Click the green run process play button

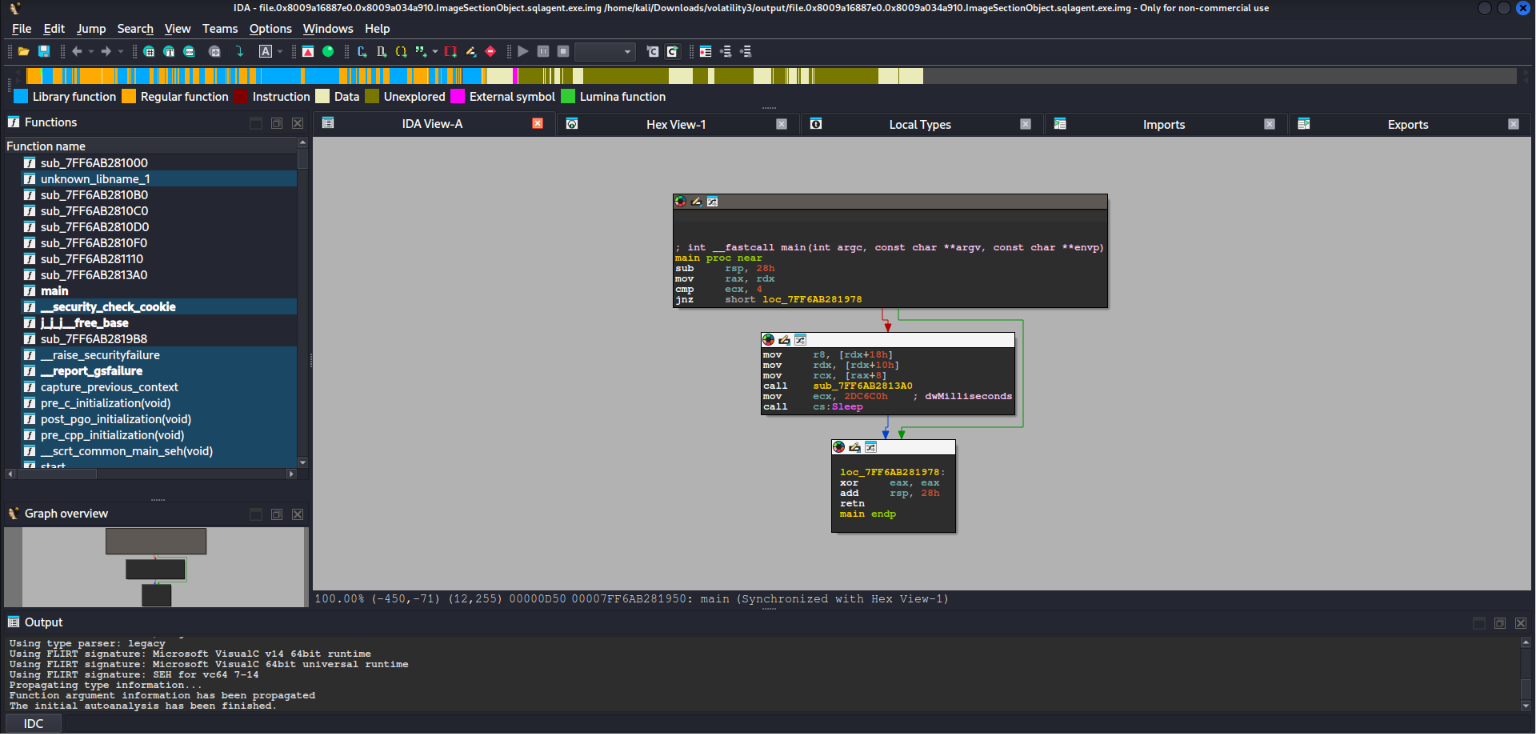pos(523,51)
